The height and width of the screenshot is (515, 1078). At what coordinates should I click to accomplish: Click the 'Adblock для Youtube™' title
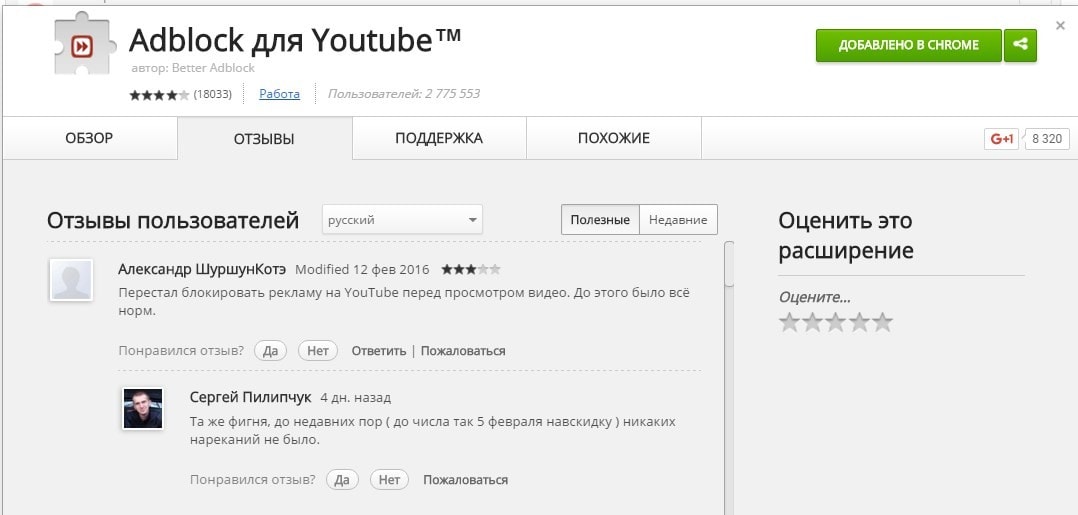point(295,41)
